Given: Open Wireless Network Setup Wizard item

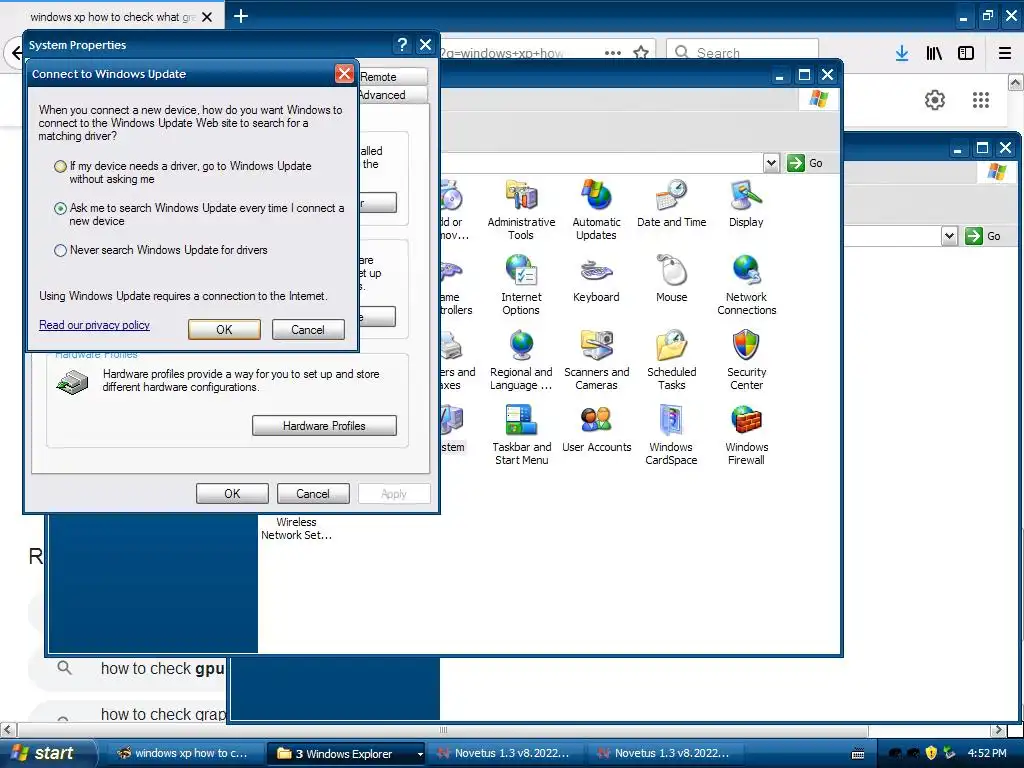Looking at the screenshot, I should [296, 528].
